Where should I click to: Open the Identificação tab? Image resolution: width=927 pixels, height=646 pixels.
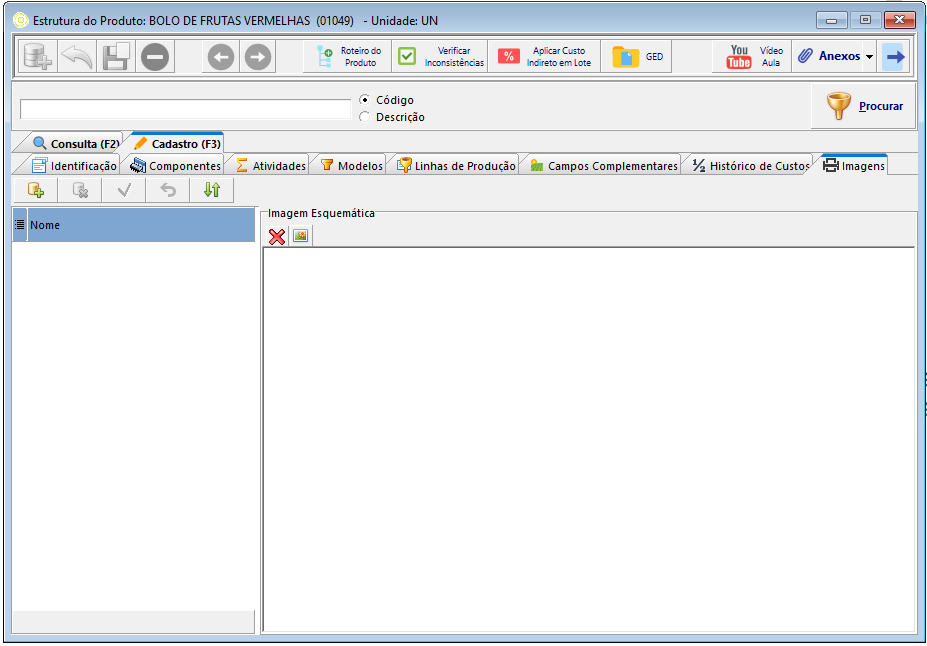[74, 166]
